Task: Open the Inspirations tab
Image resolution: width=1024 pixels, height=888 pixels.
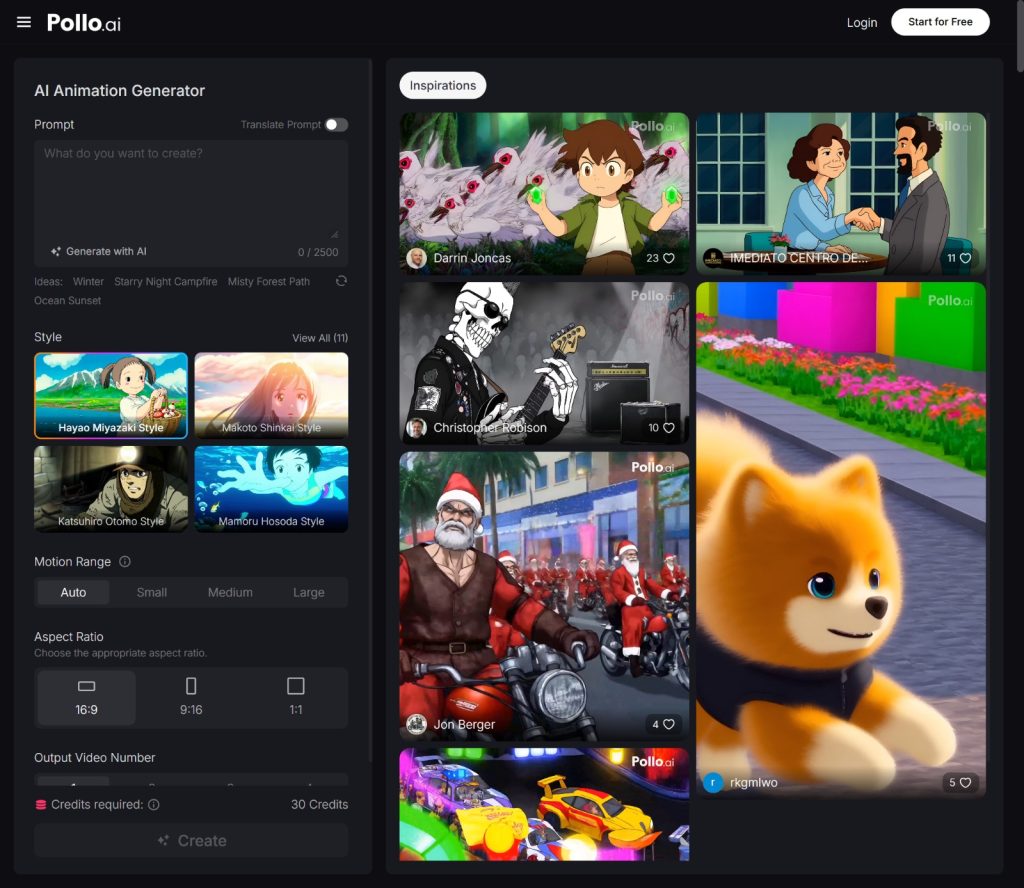Action: 443,86
